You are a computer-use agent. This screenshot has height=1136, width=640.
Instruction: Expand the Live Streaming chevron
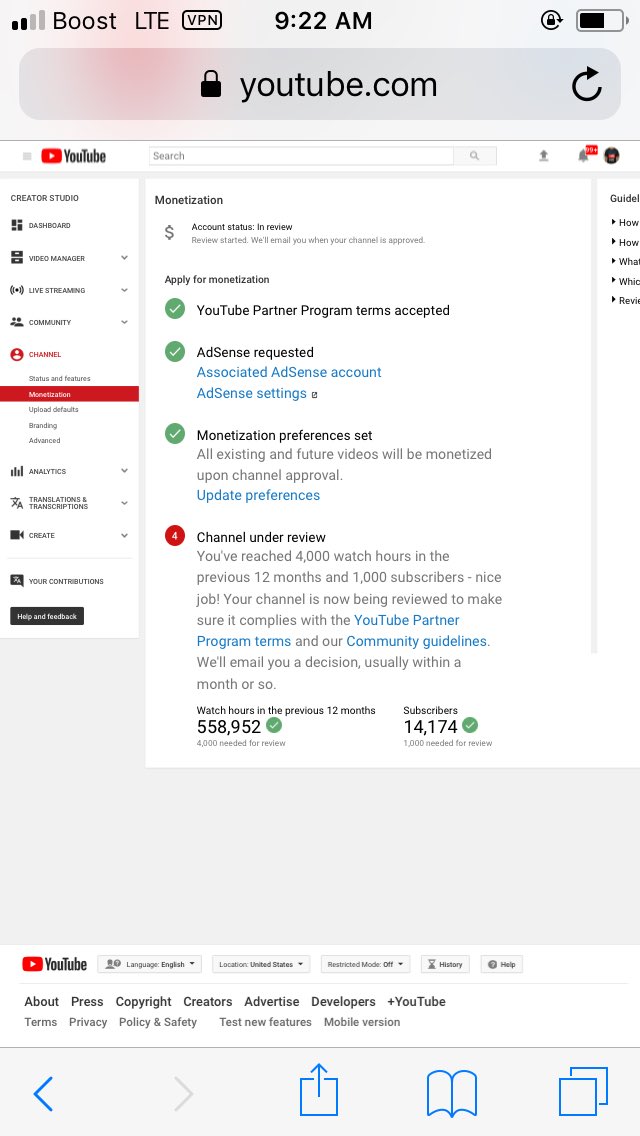125,290
